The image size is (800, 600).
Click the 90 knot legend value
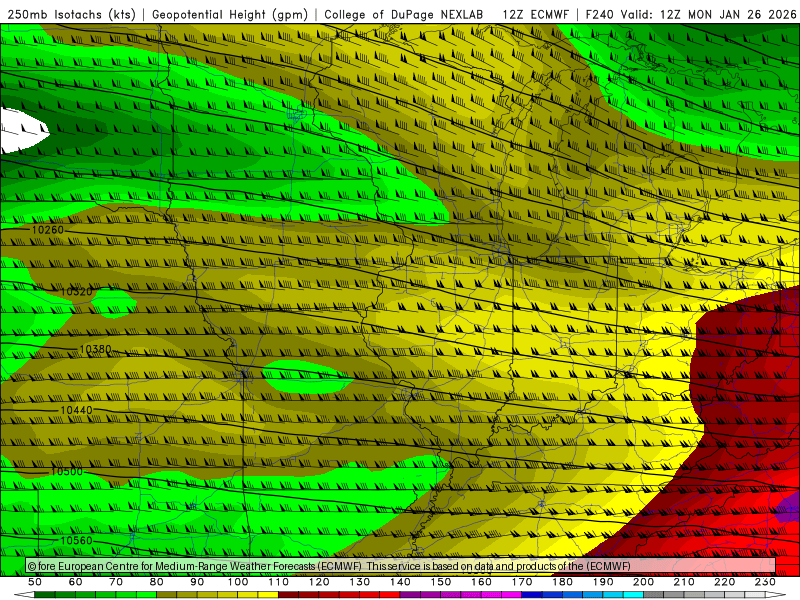pyautogui.click(x=197, y=582)
